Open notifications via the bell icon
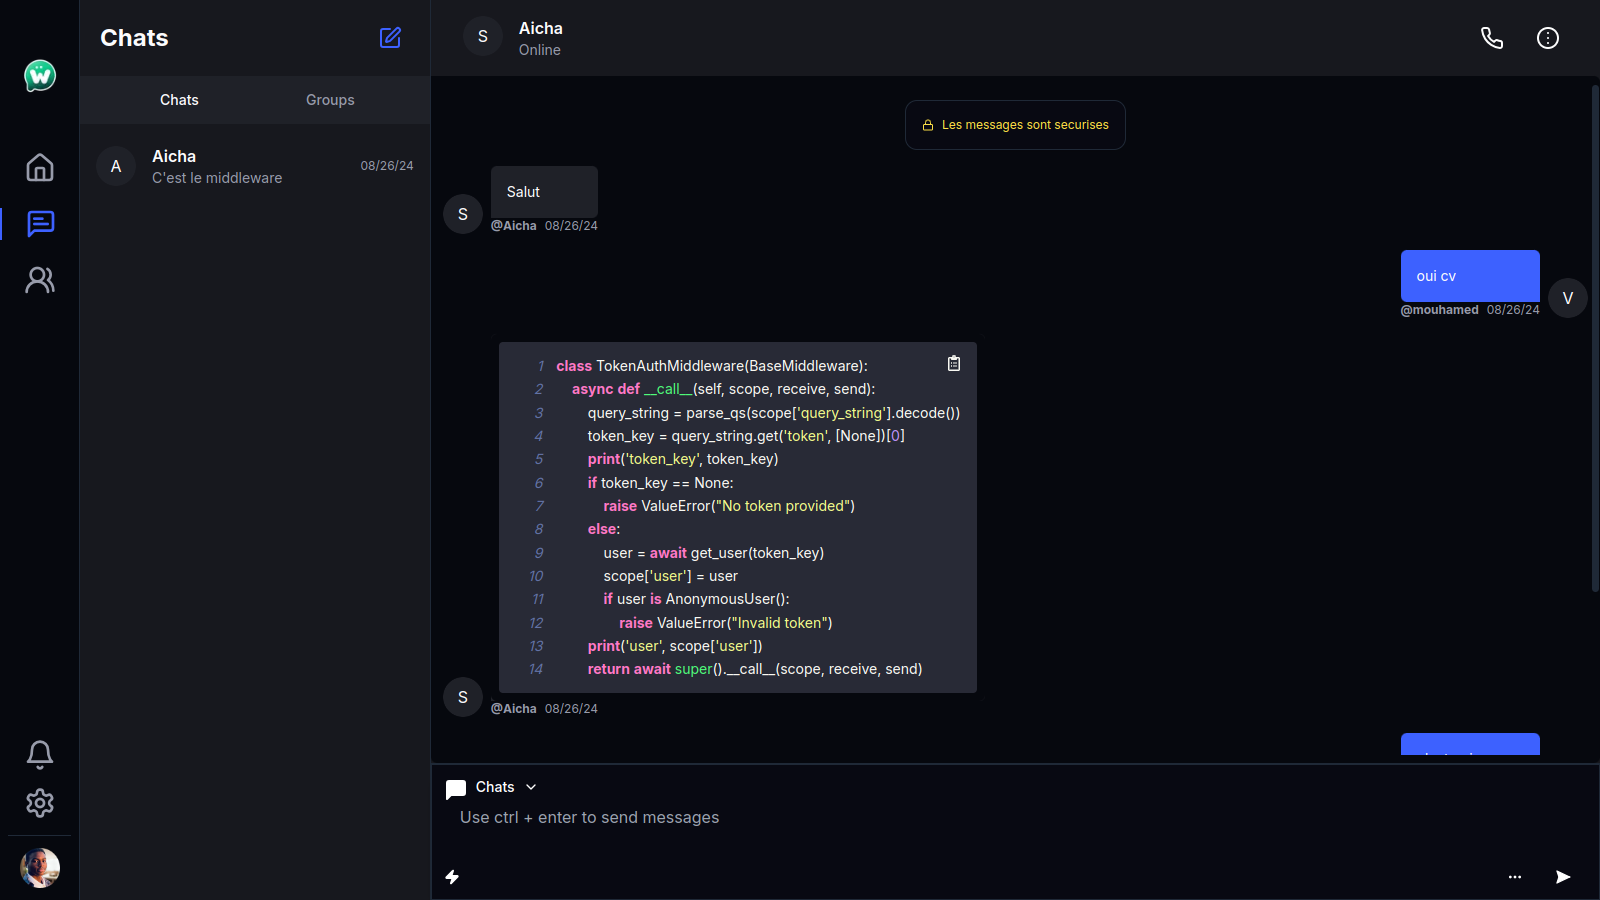The image size is (1600, 900). [39, 753]
